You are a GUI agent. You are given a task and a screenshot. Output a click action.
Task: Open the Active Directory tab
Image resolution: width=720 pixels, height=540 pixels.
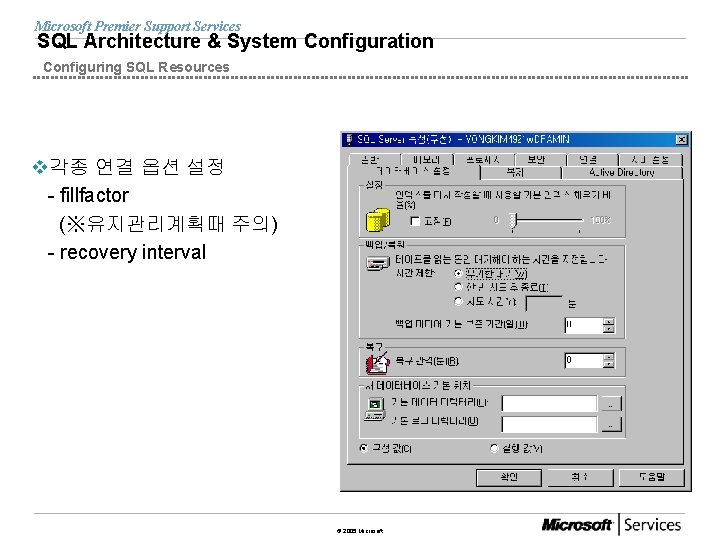622,173
